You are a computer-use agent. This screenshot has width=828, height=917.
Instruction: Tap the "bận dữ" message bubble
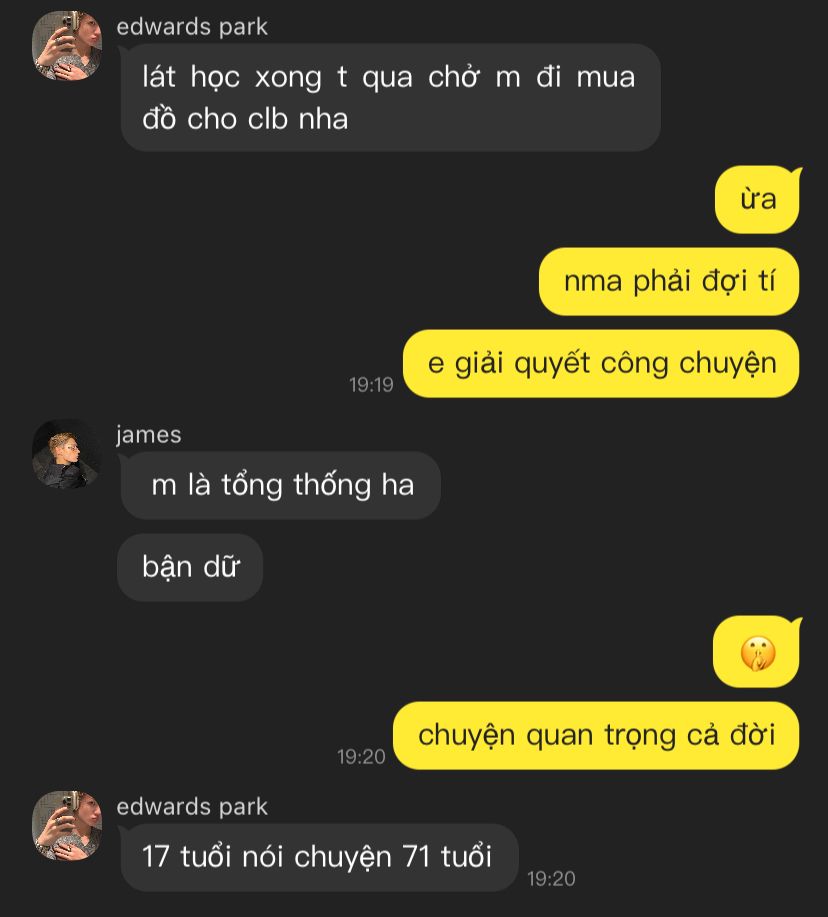click(x=190, y=567)
